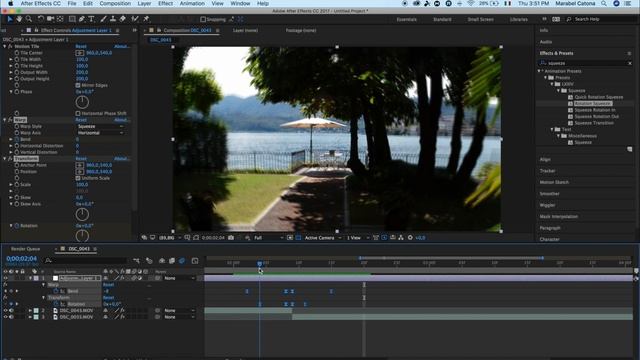
Task: Collapse the Motion Tile effect group
Action: 4,47
